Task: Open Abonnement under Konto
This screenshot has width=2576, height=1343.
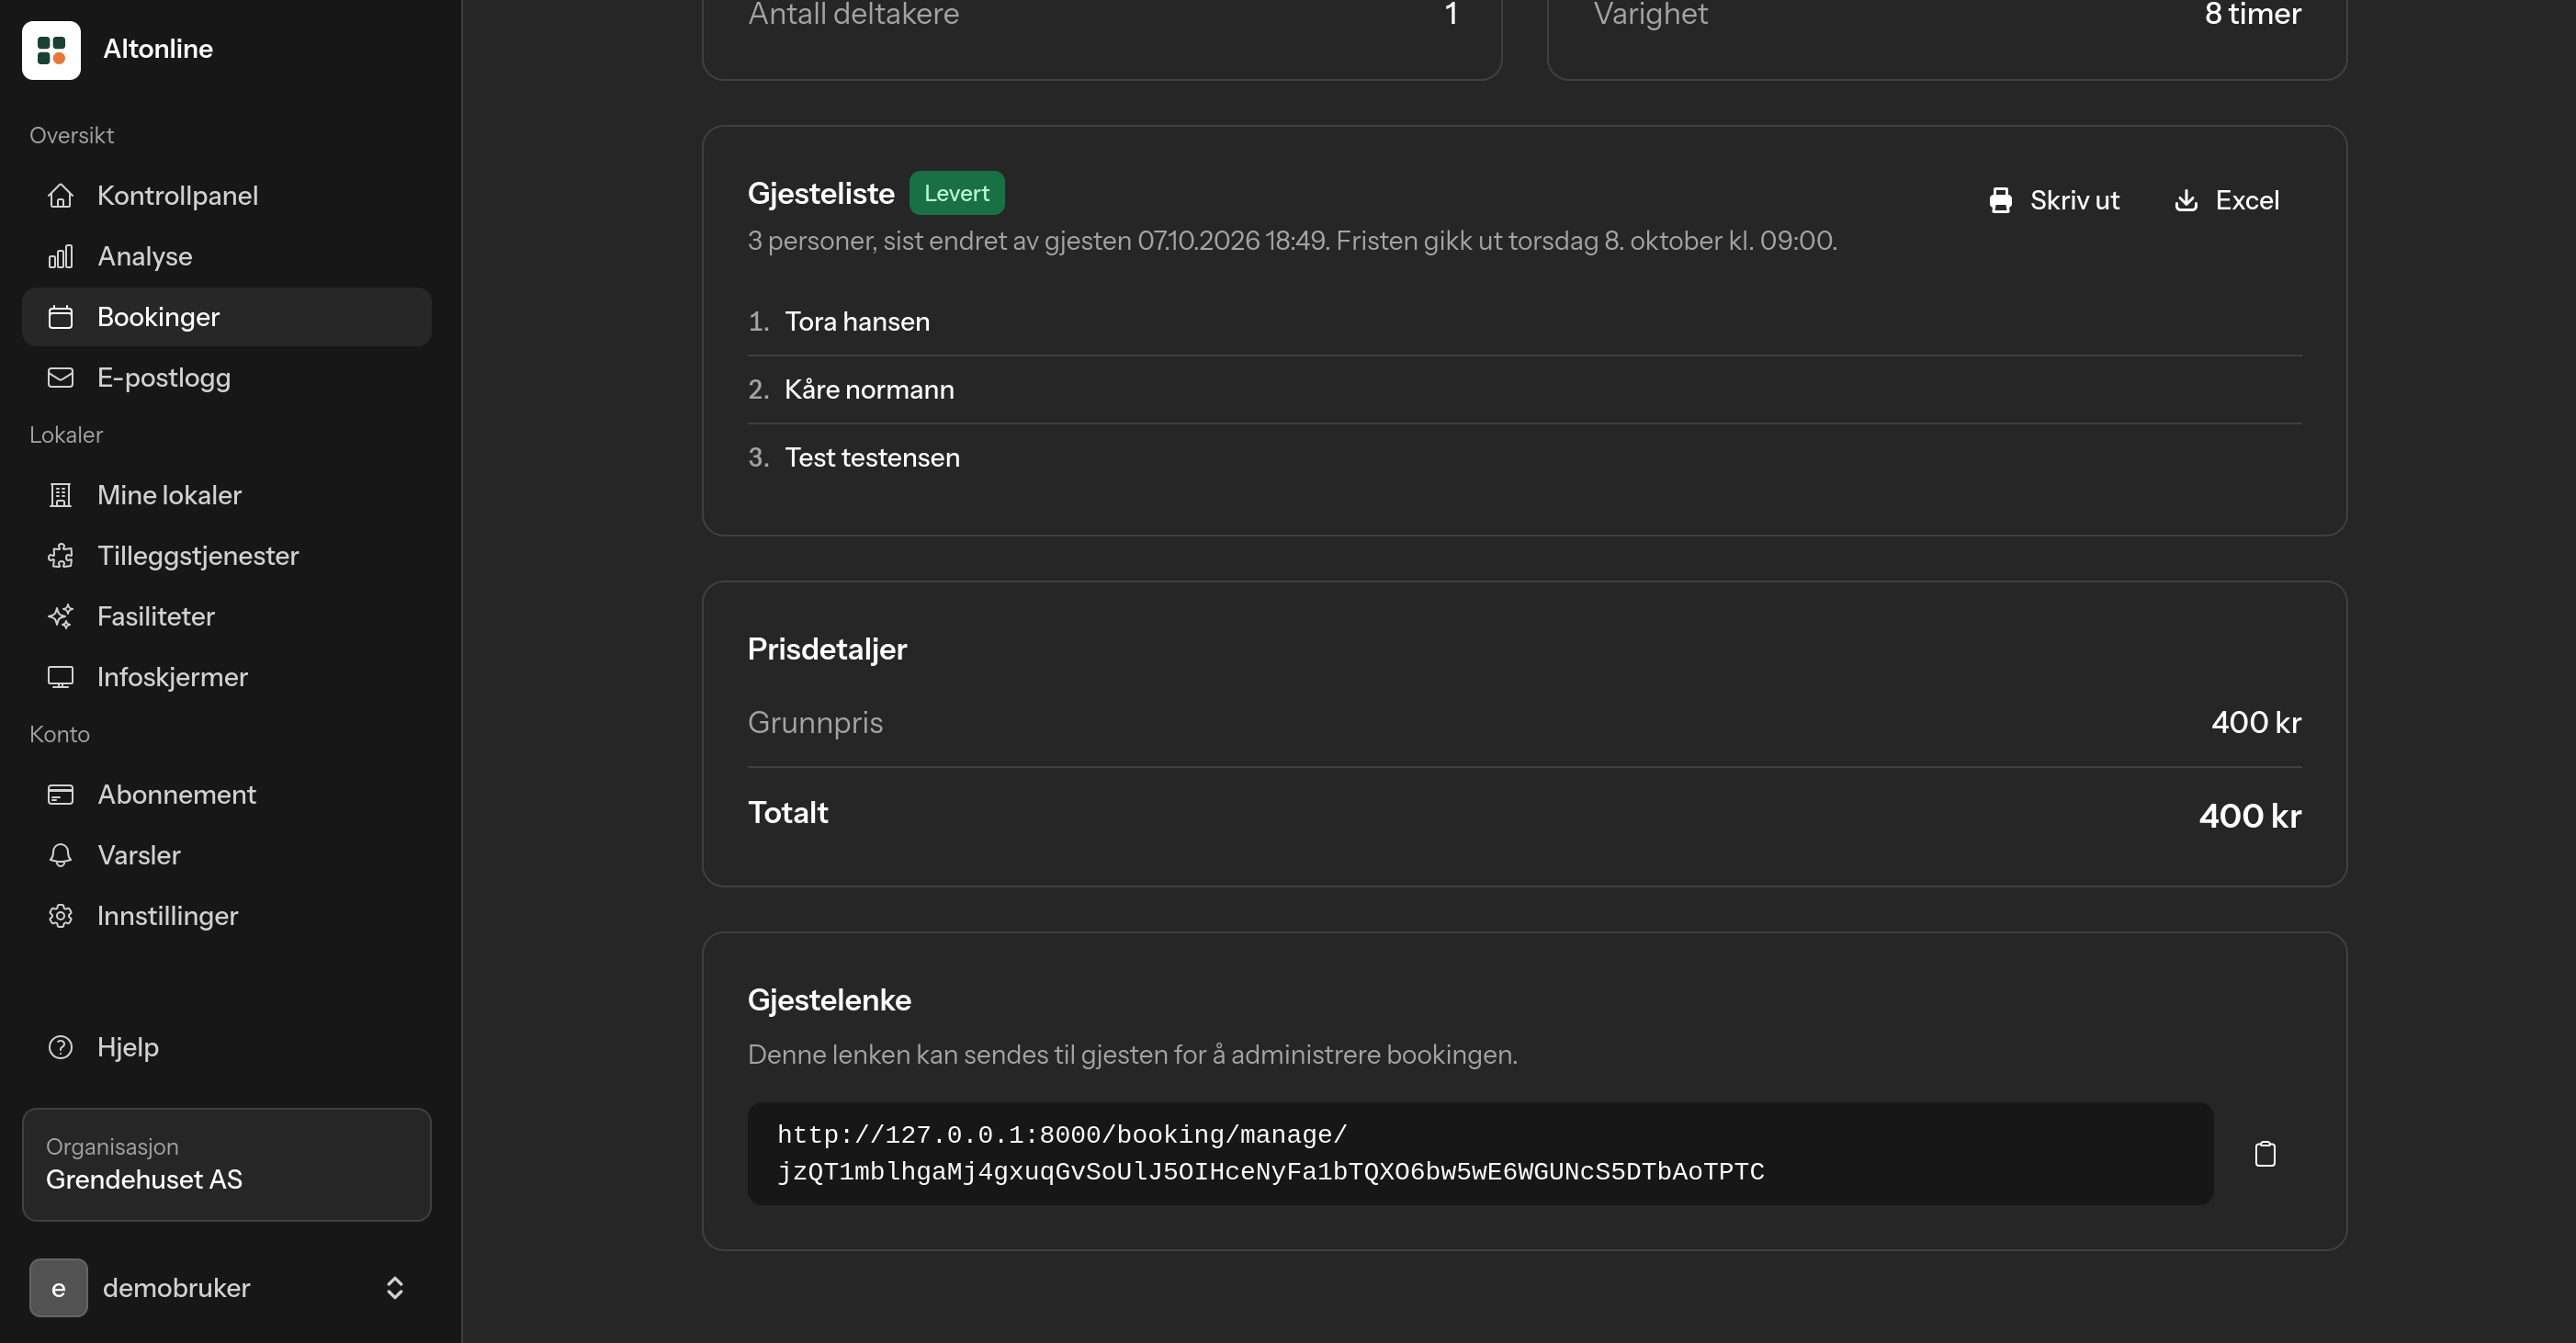Action: point(227,795)
